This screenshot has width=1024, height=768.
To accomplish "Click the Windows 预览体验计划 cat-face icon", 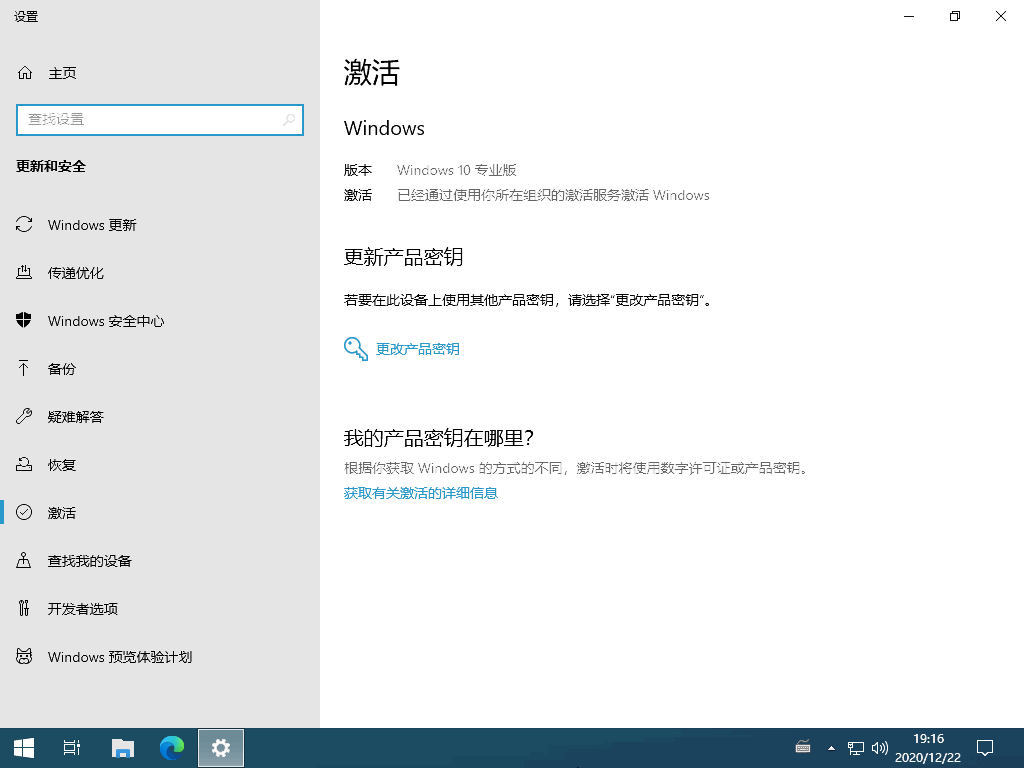I will [x=24, y=656].
